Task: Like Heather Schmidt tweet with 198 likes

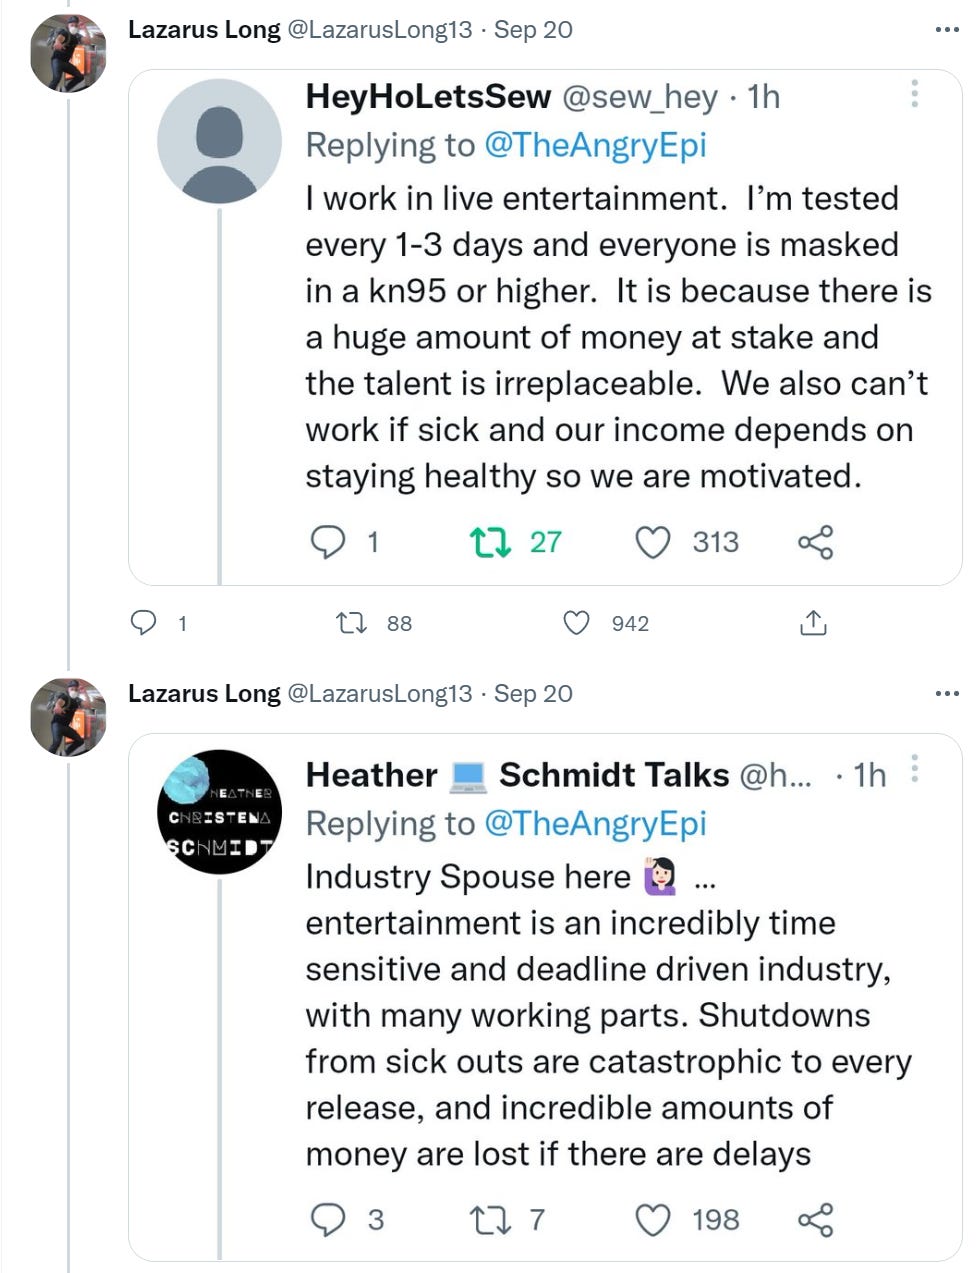Action: (x=653, y=1220)
